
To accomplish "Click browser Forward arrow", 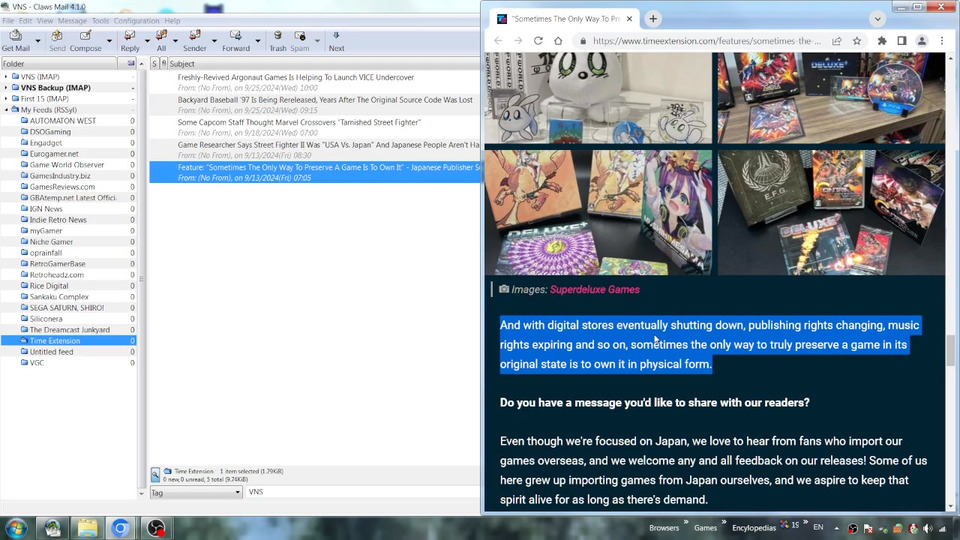I will tap(518, 40).
